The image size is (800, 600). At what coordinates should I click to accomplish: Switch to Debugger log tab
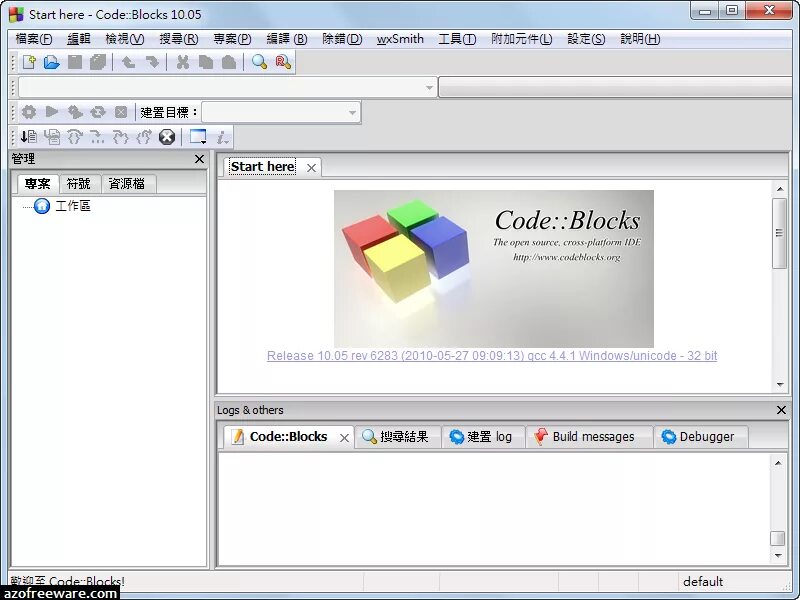(x=701, y=437)
